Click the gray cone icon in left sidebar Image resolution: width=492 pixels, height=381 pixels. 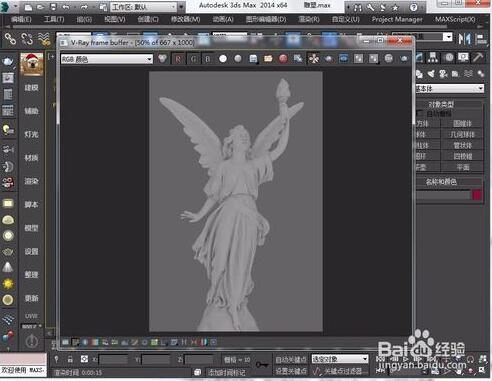pyautogui.click(x=8, y=267)
